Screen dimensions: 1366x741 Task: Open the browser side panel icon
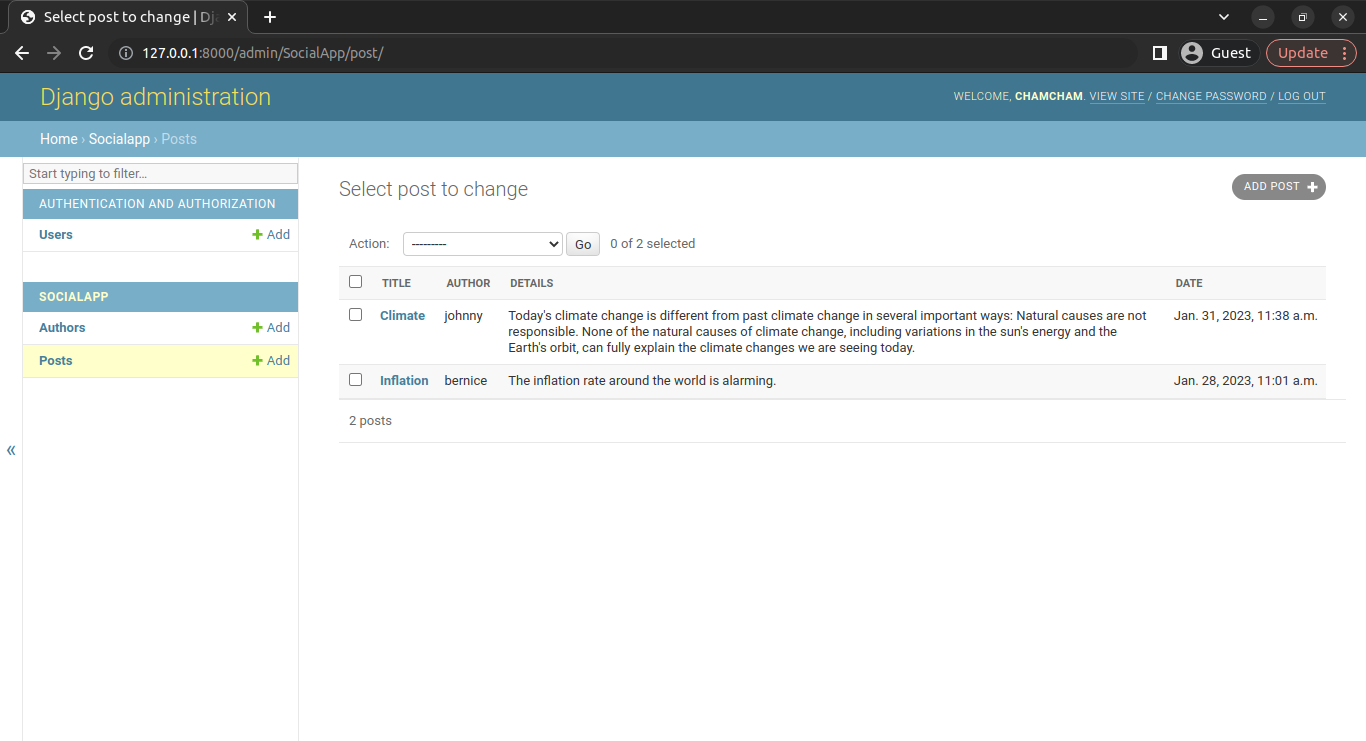pos(1159,53)
